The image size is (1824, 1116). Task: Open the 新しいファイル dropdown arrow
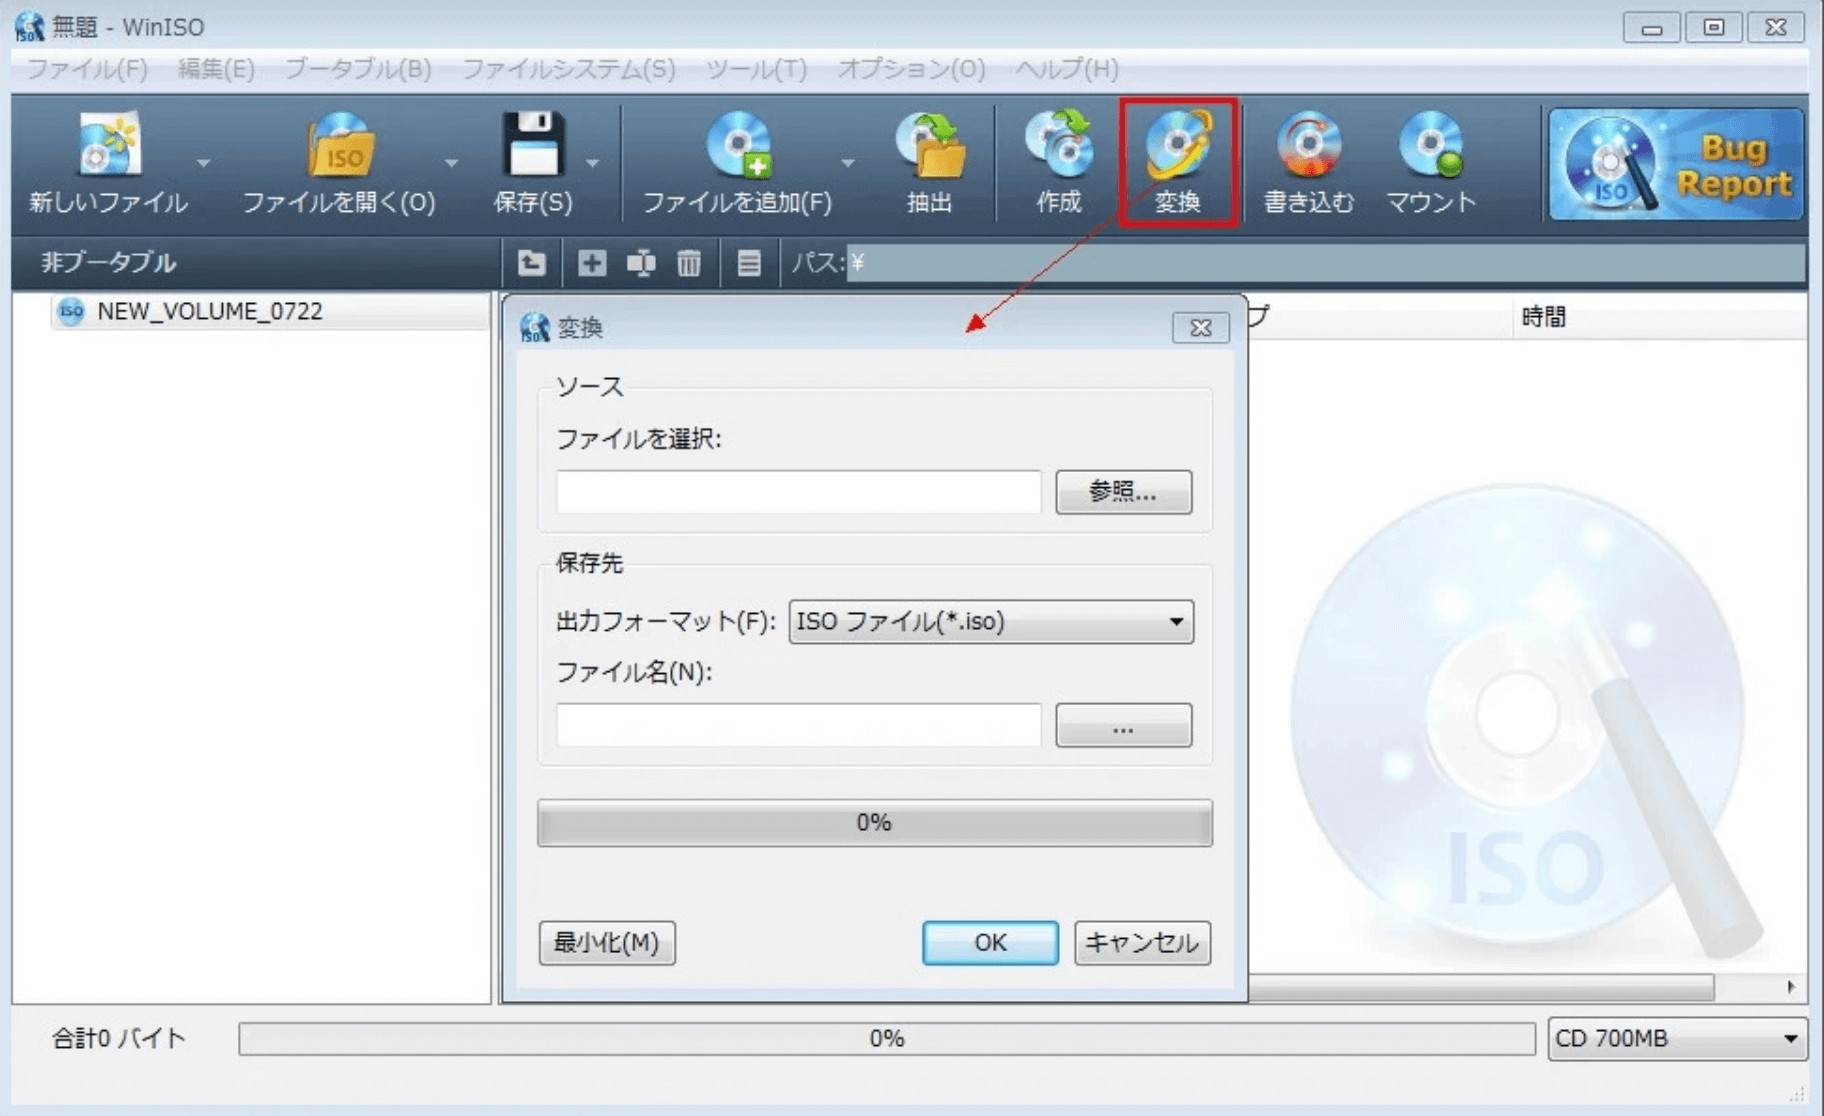[203, 162]
